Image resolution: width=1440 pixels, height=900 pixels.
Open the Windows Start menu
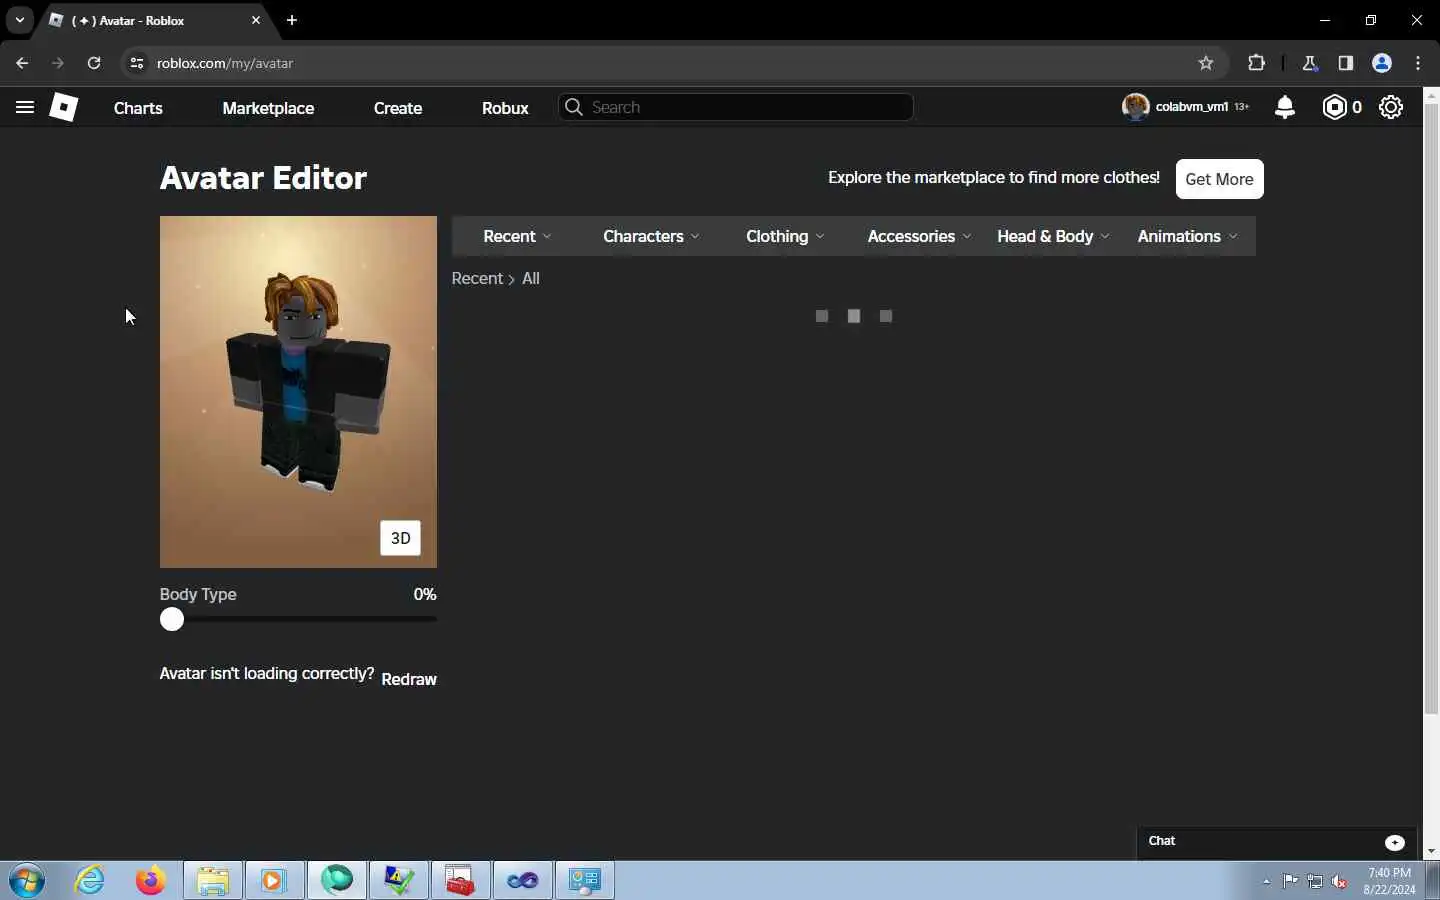(x=27, y=881)
